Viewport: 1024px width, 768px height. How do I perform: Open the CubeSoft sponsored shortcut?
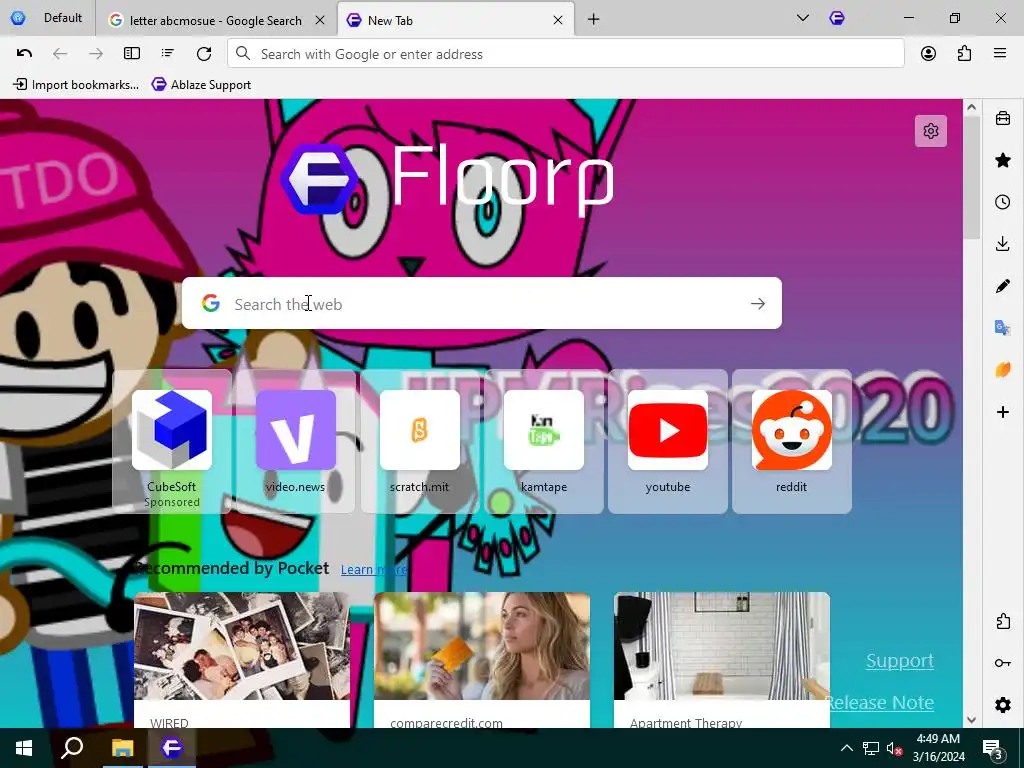pos(172,441)
